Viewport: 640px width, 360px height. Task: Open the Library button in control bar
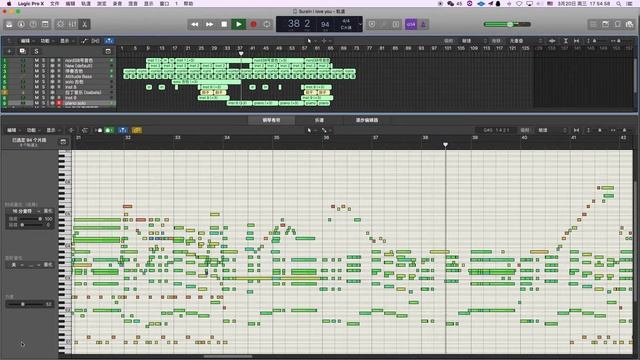pos(9,24)
